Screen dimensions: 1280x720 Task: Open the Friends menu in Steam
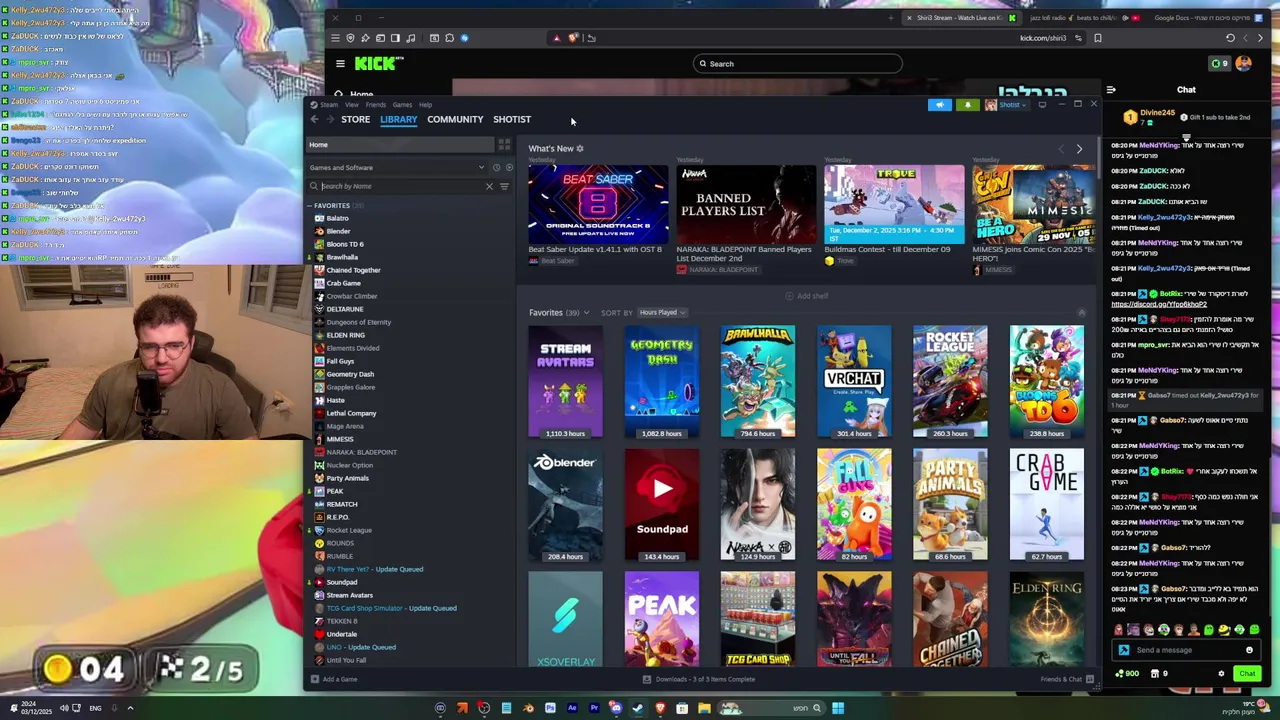click(376, 105)
